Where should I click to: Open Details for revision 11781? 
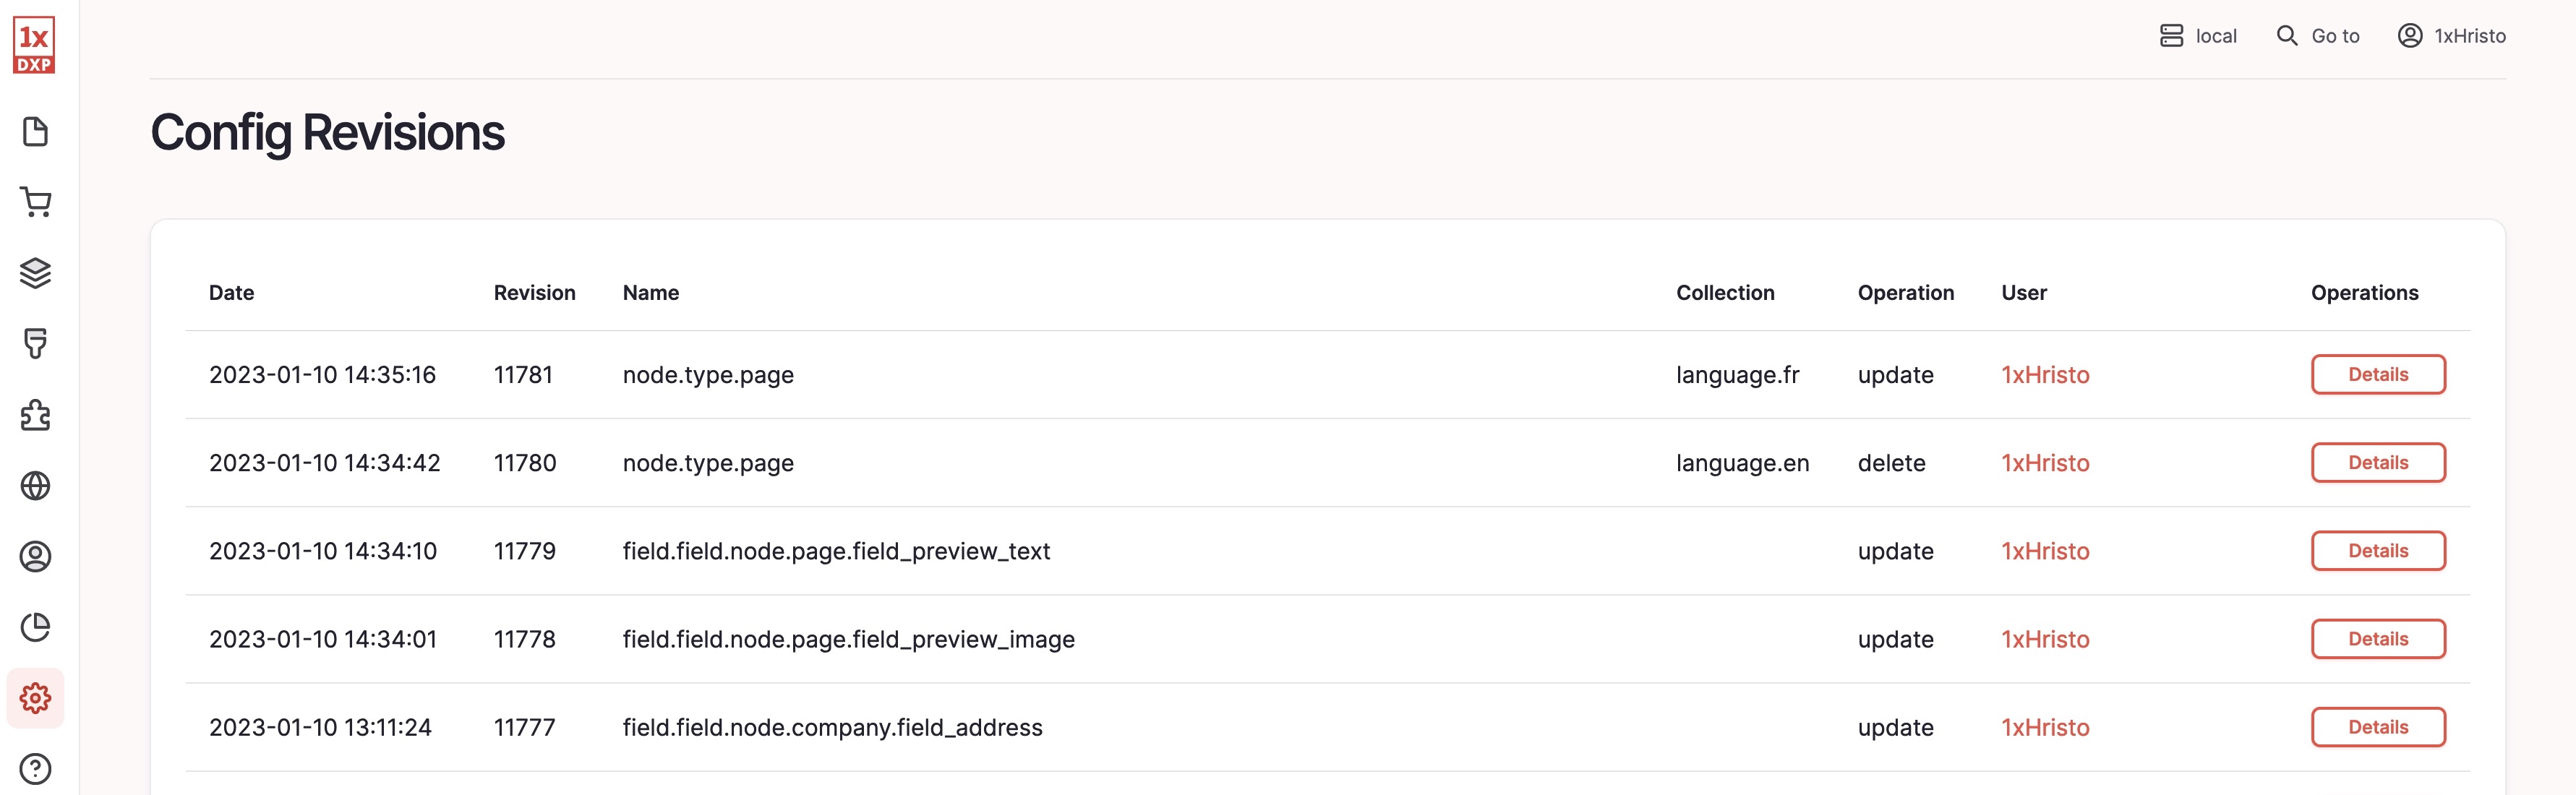click(x=2378, y=375)
